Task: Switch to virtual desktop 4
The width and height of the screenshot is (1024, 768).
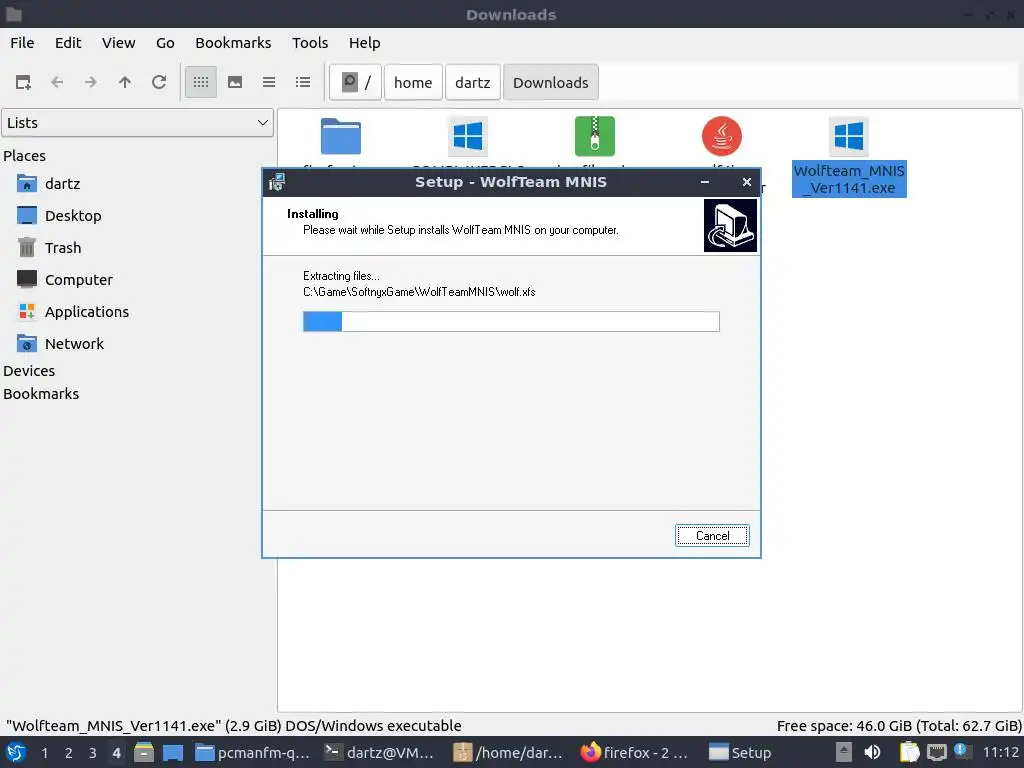Action: (x=116, y=753)
